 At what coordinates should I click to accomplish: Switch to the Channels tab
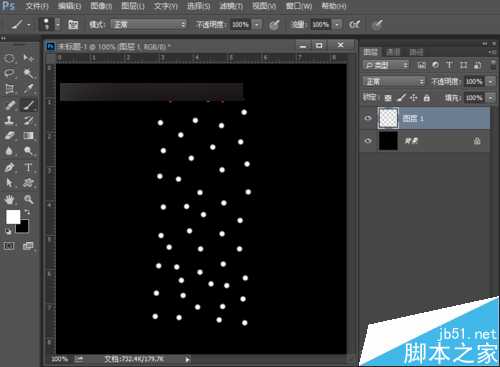393,52
